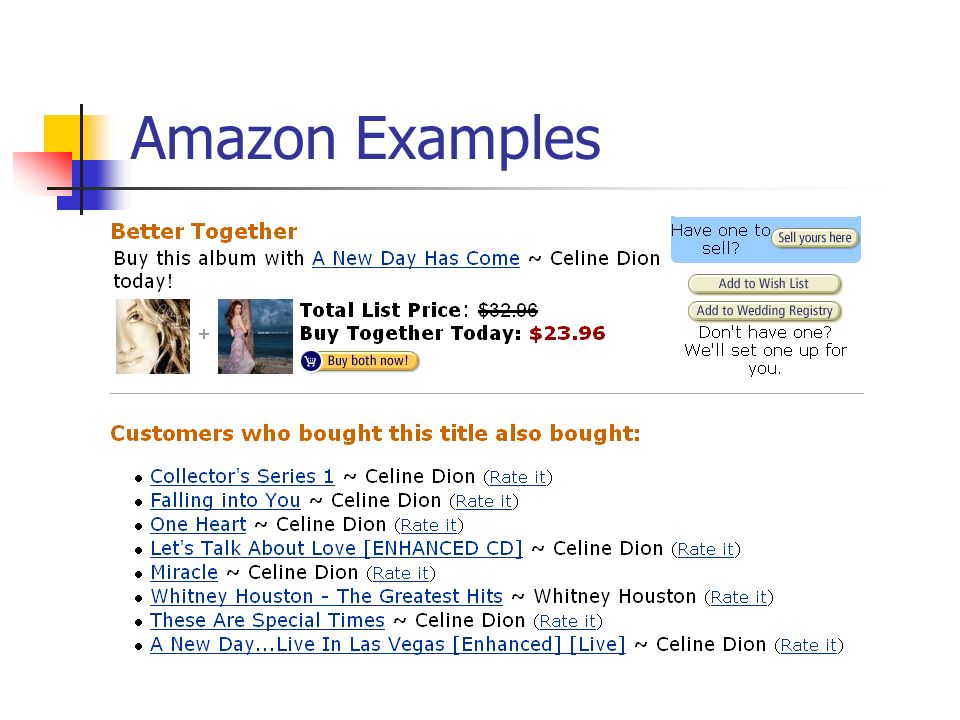Click Rate it next to One Heart

429,525
